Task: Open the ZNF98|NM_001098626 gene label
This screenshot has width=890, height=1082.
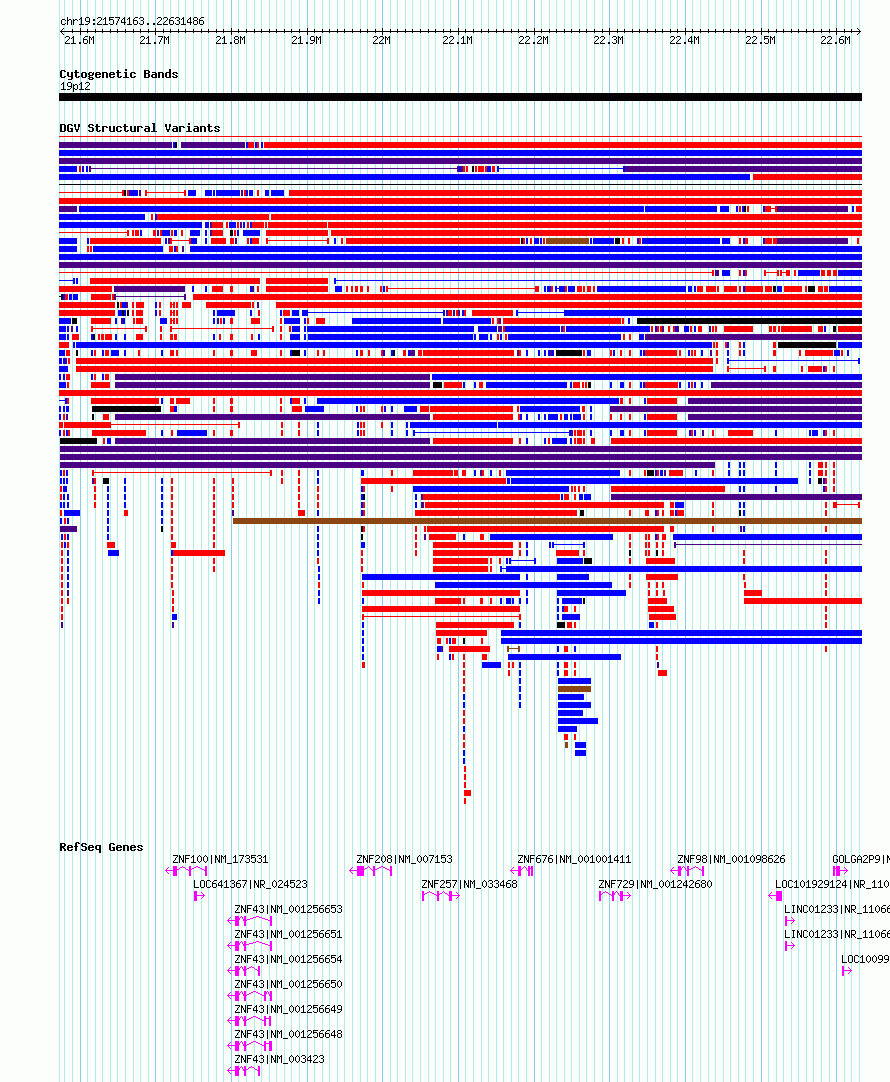Action: click(x=731, y=859)
